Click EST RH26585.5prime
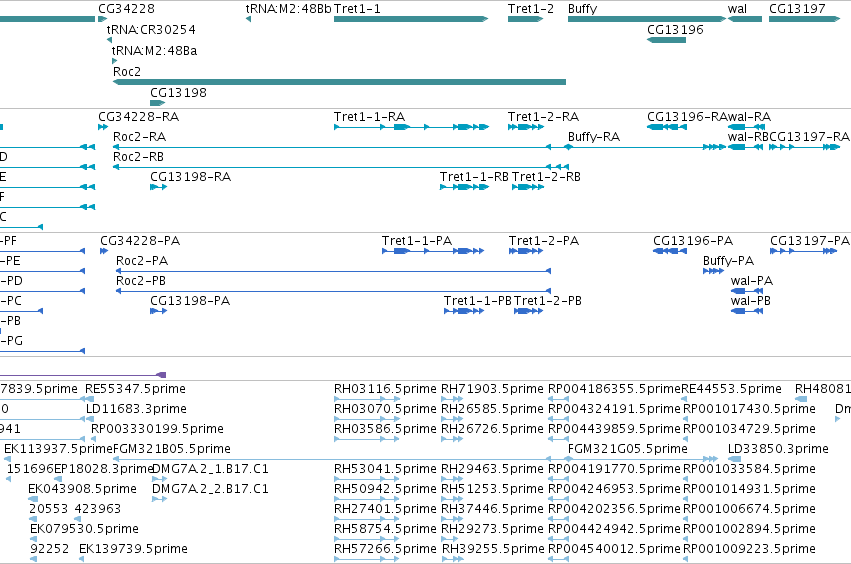 coord(492,409)
